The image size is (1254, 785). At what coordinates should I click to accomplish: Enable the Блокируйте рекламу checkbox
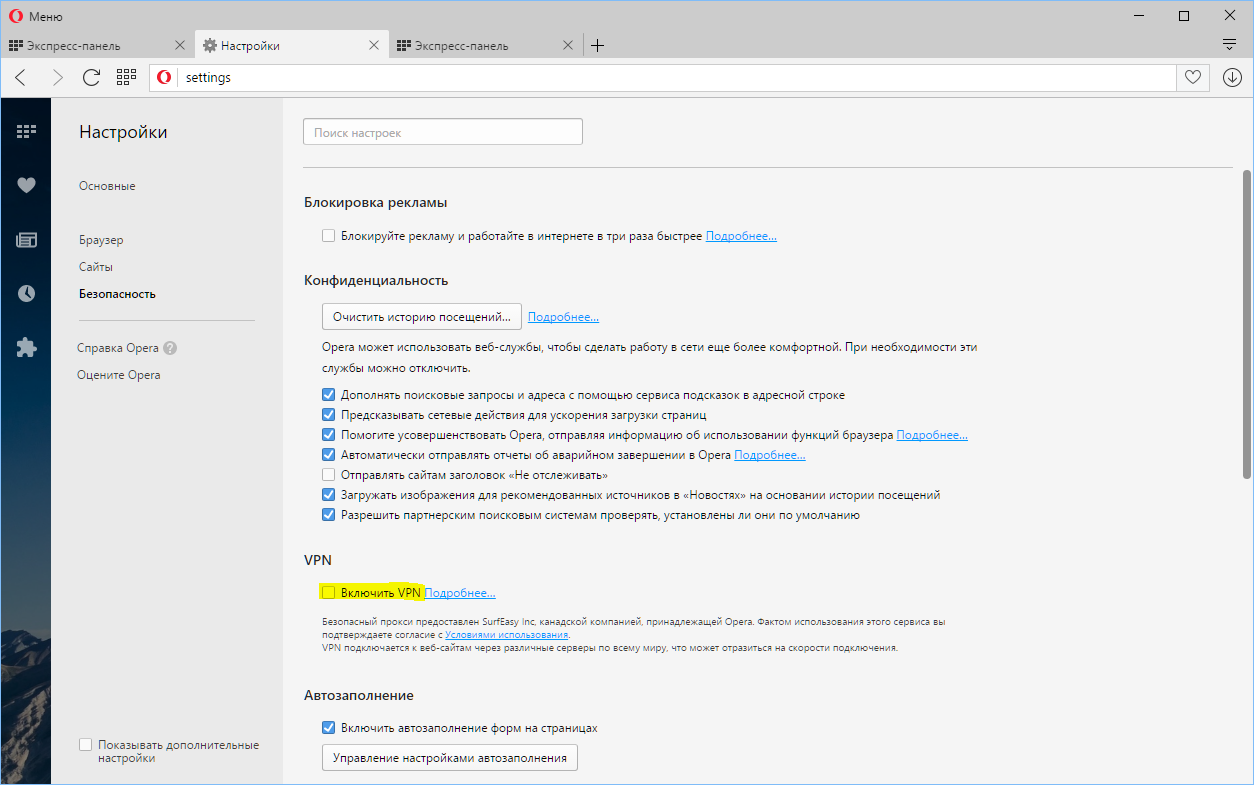(328, 236)
